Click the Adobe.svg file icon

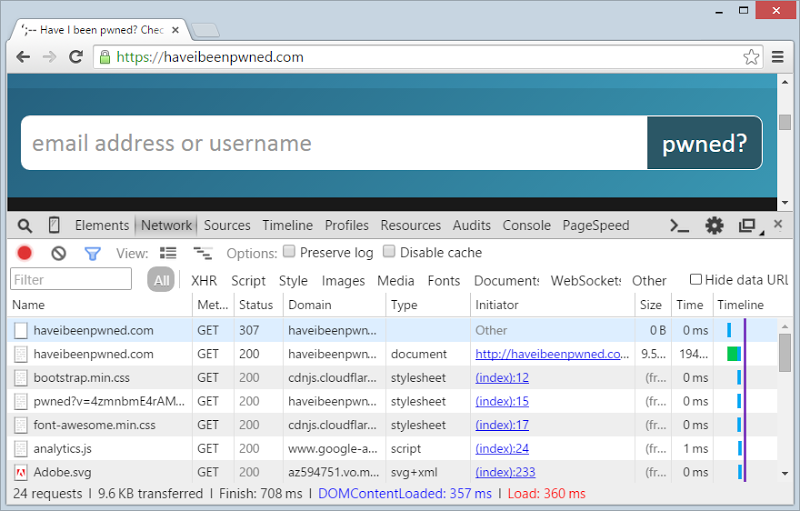point(20,473)
